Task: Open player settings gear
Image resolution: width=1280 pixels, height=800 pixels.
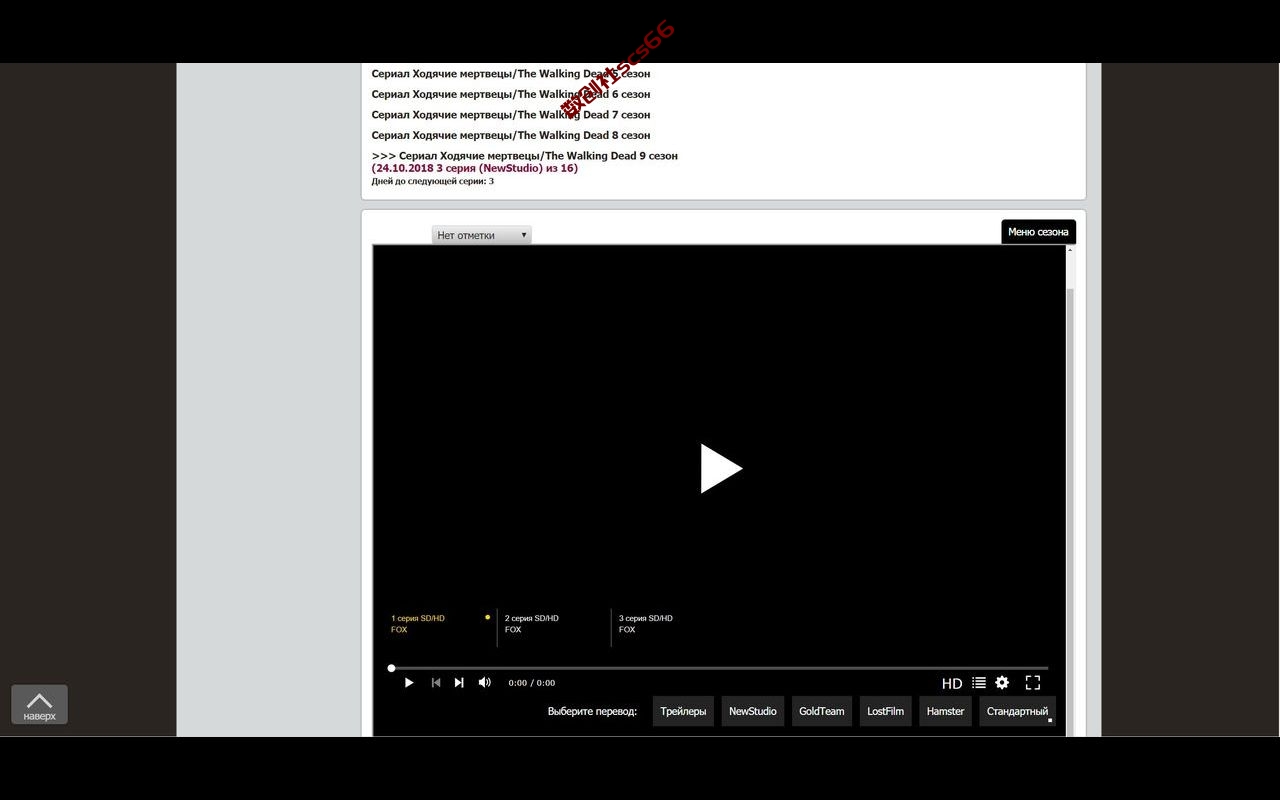Action: [x=1002, y=682]
